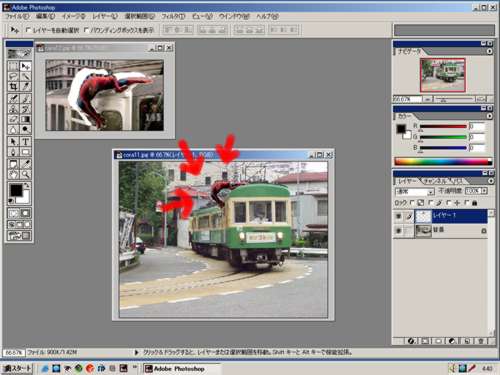Open レイヤー (Layer) menu
The width and height of the screenshot is (500, 375).
[105, 16]
